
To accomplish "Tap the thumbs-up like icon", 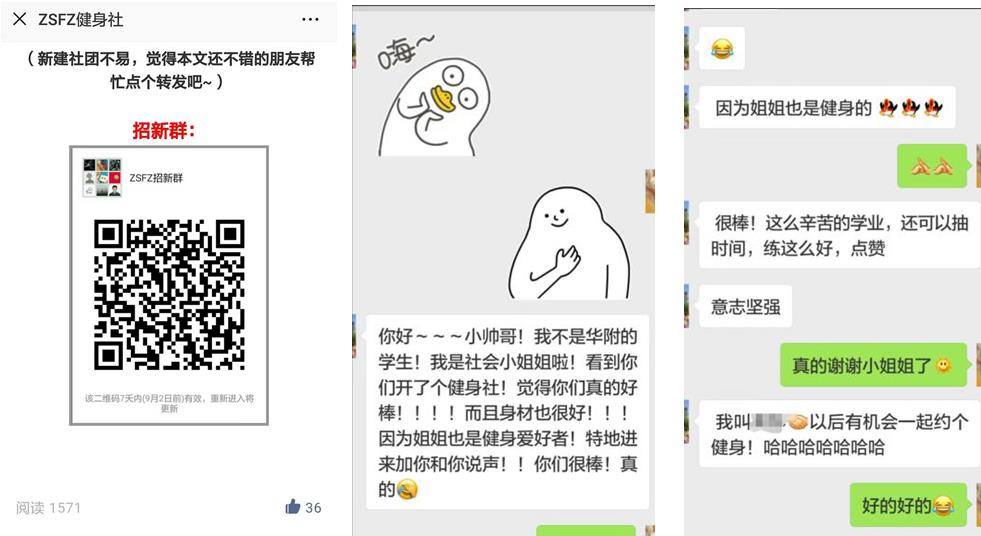I will 293,507.
